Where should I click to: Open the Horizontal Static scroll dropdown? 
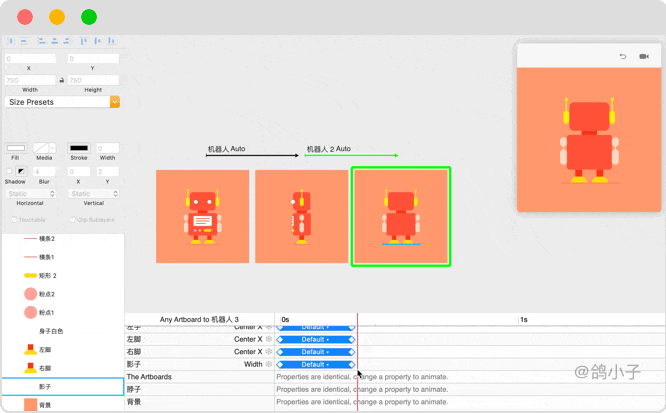pos(30,193)
